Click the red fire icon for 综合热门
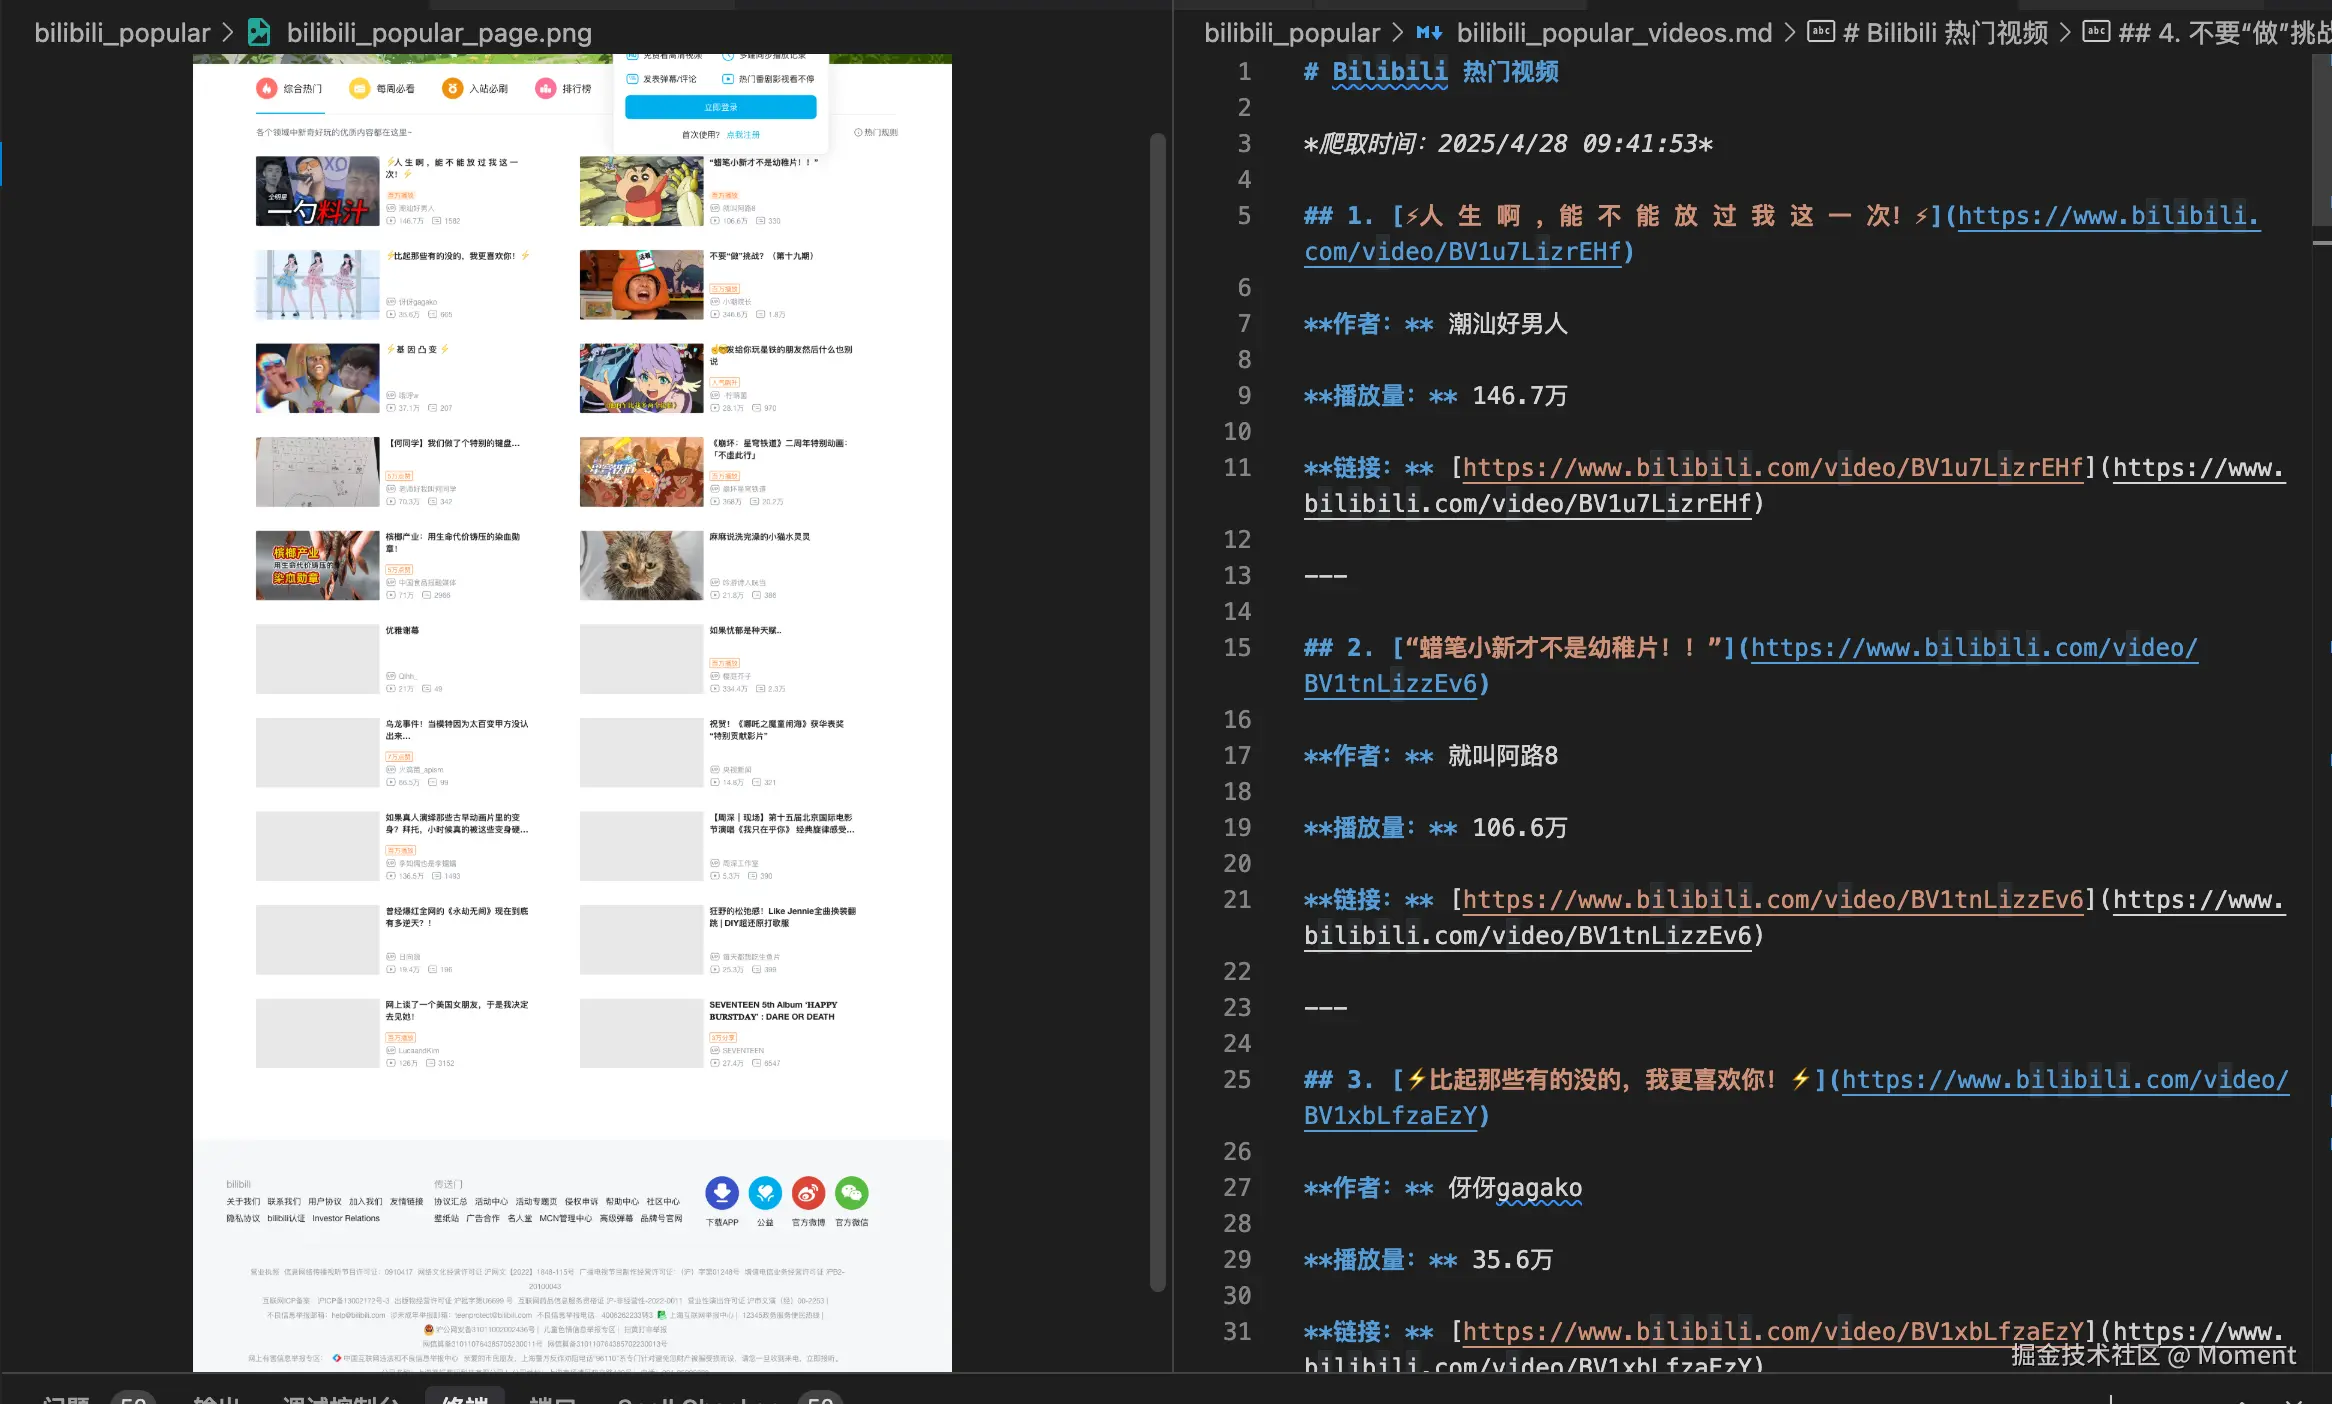 click(x=266, y=89)
